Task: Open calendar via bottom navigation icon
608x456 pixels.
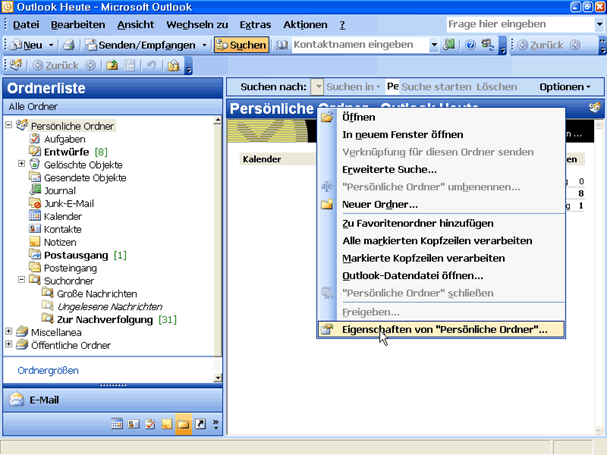Action: [x=117, y=424]
